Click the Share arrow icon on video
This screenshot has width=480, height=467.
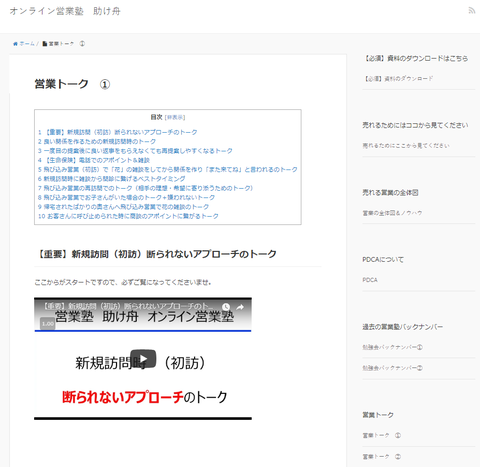[x=240, y=307]
